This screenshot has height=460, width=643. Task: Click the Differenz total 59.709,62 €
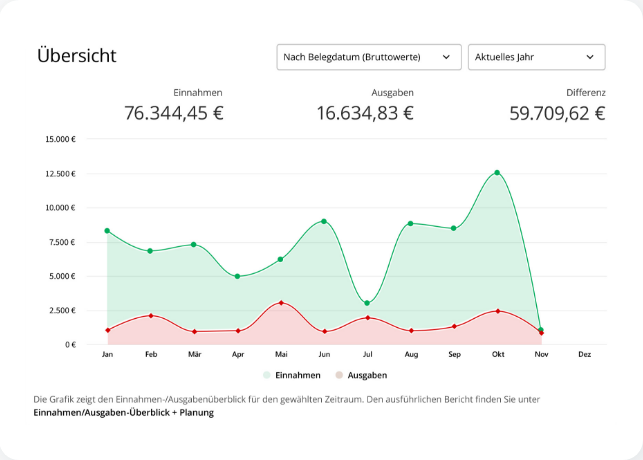point(556,113)
